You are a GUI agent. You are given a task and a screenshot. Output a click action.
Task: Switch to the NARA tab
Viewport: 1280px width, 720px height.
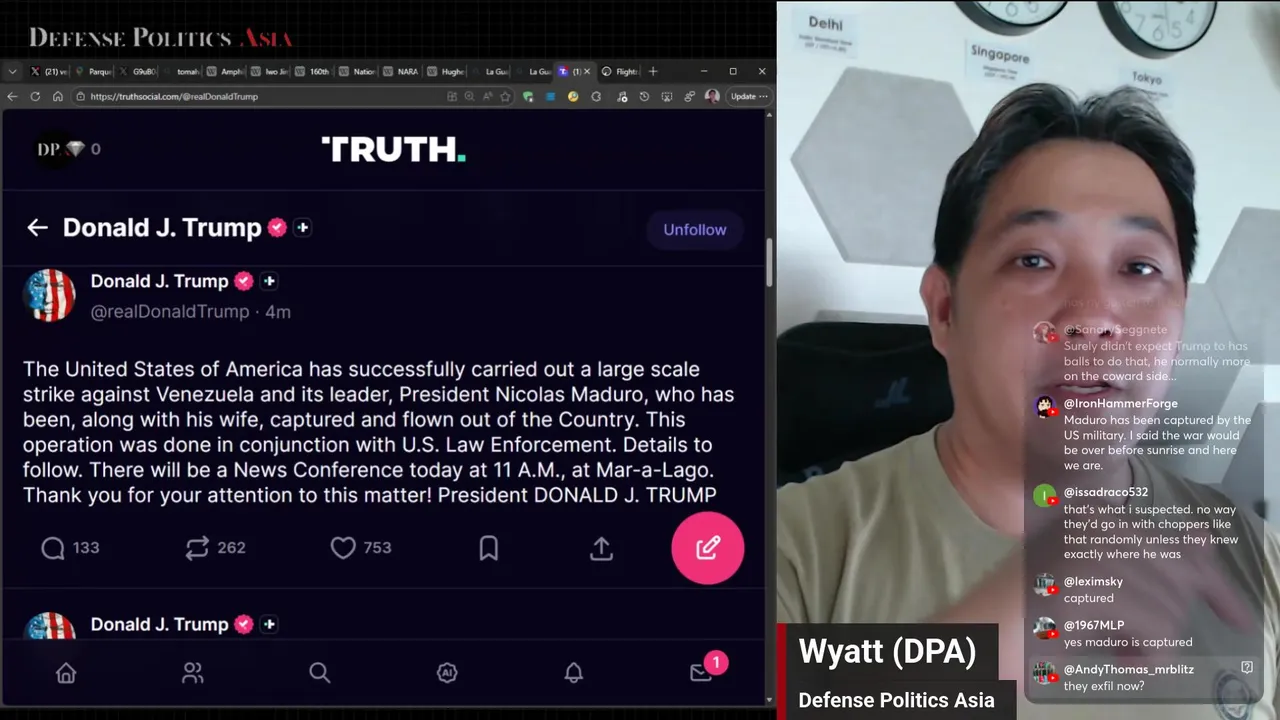[x=401, y=71]
